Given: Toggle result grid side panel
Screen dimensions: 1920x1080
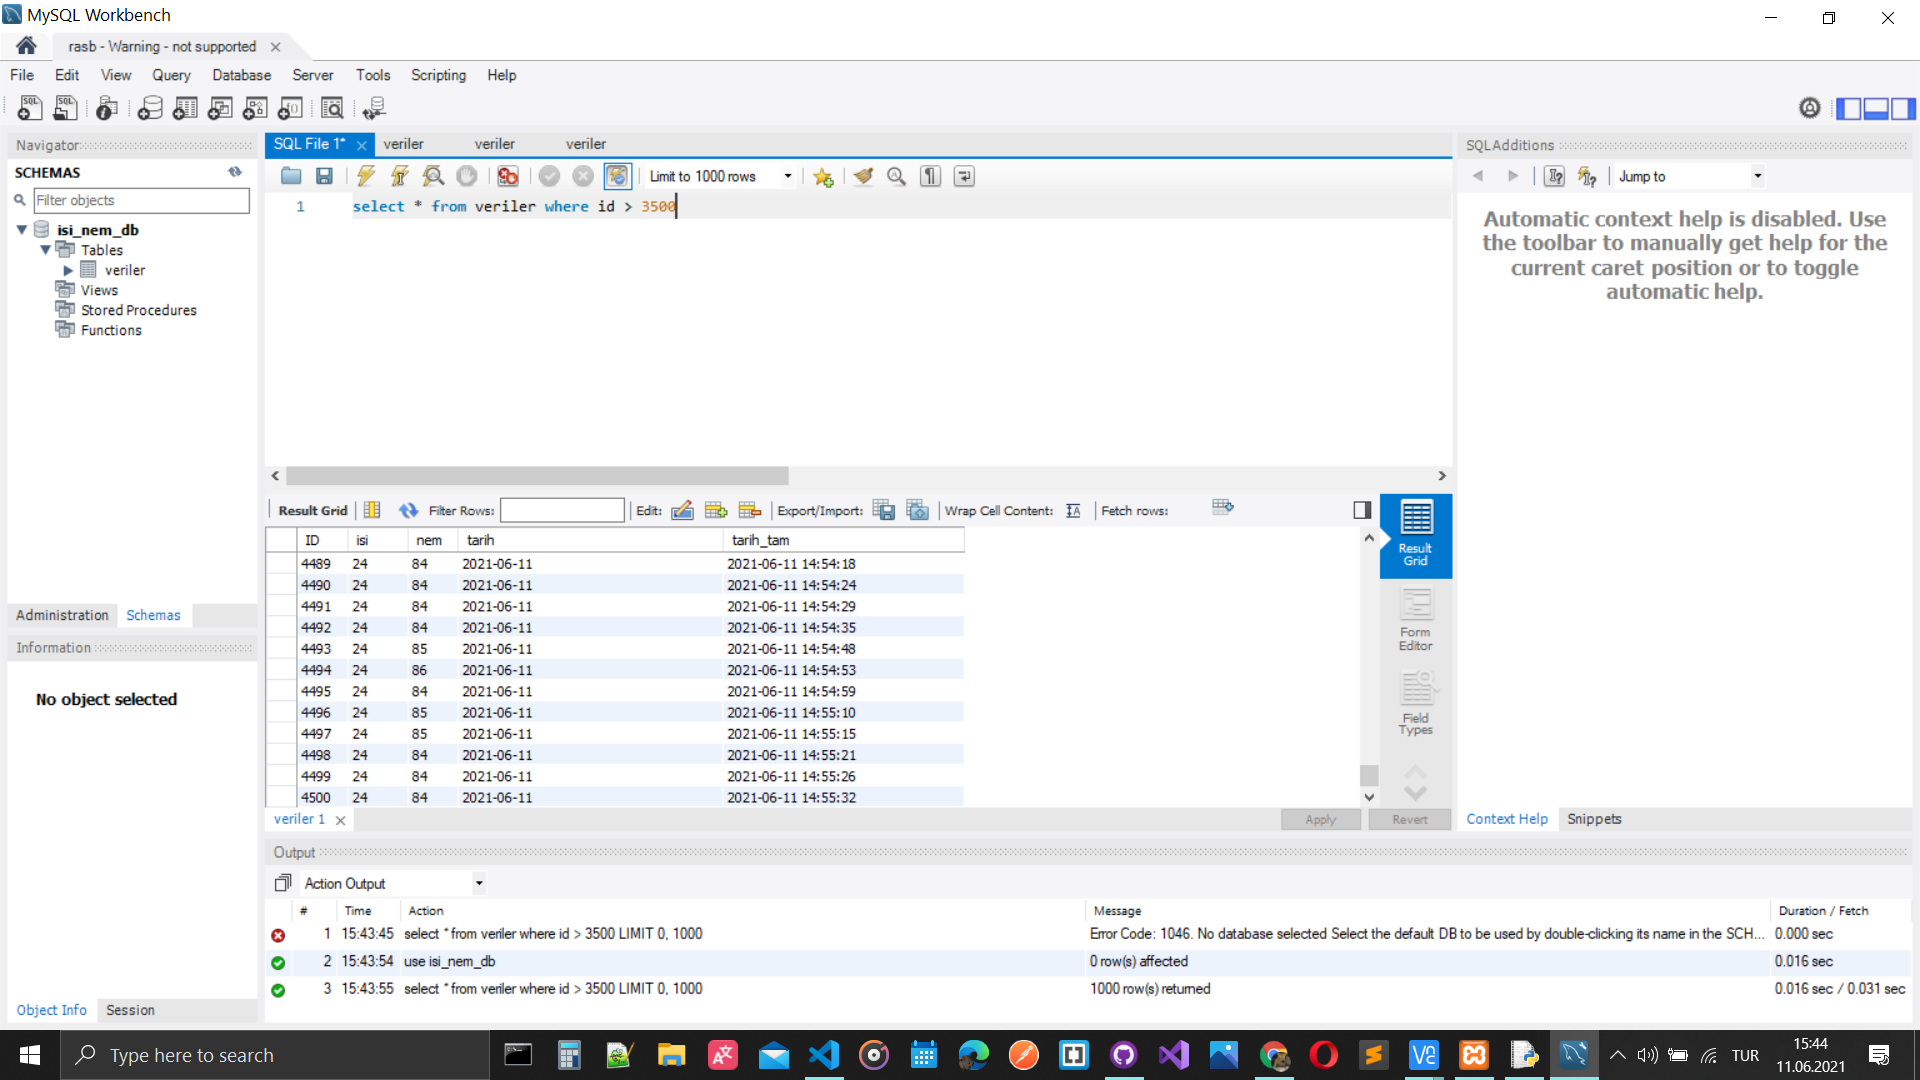Looking at the screenshot, I should [1362, 510].
